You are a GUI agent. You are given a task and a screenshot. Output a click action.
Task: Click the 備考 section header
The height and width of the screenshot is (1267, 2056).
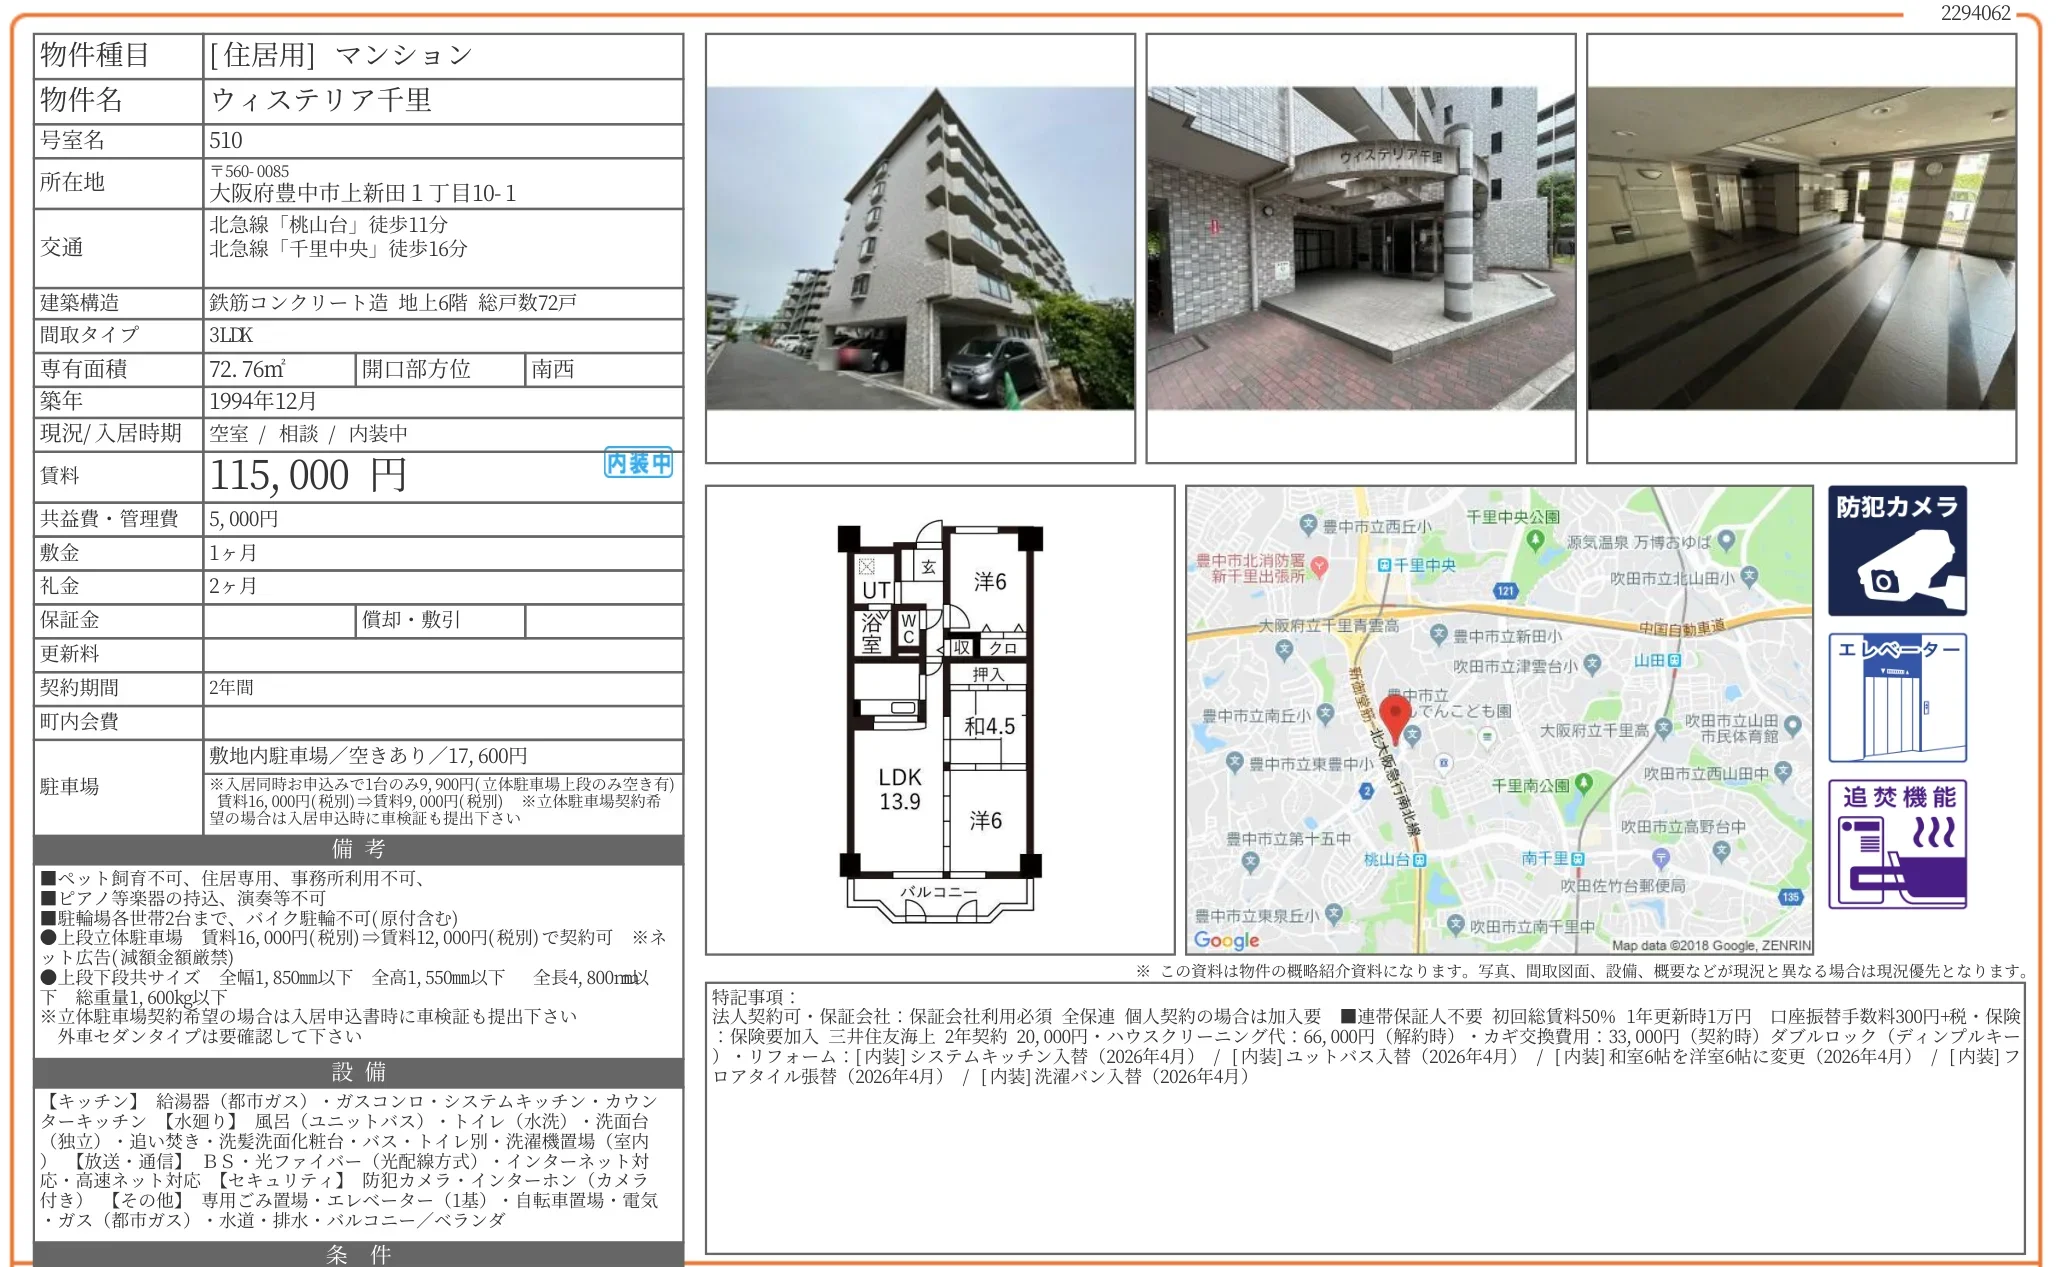(x=358, y=849)
